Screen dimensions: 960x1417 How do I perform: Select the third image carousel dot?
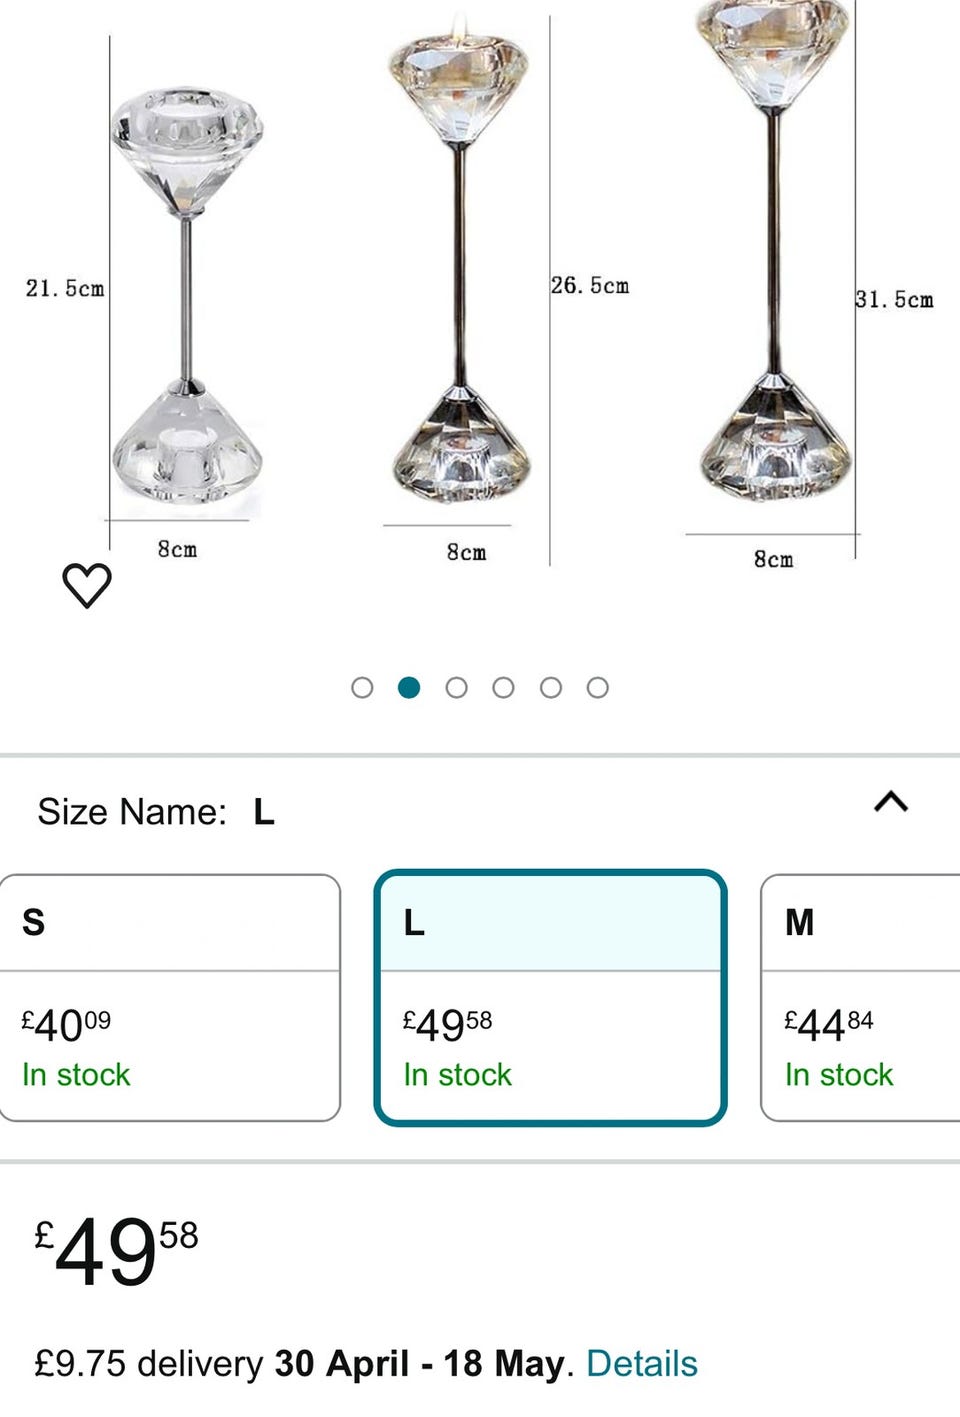[456, 688]
